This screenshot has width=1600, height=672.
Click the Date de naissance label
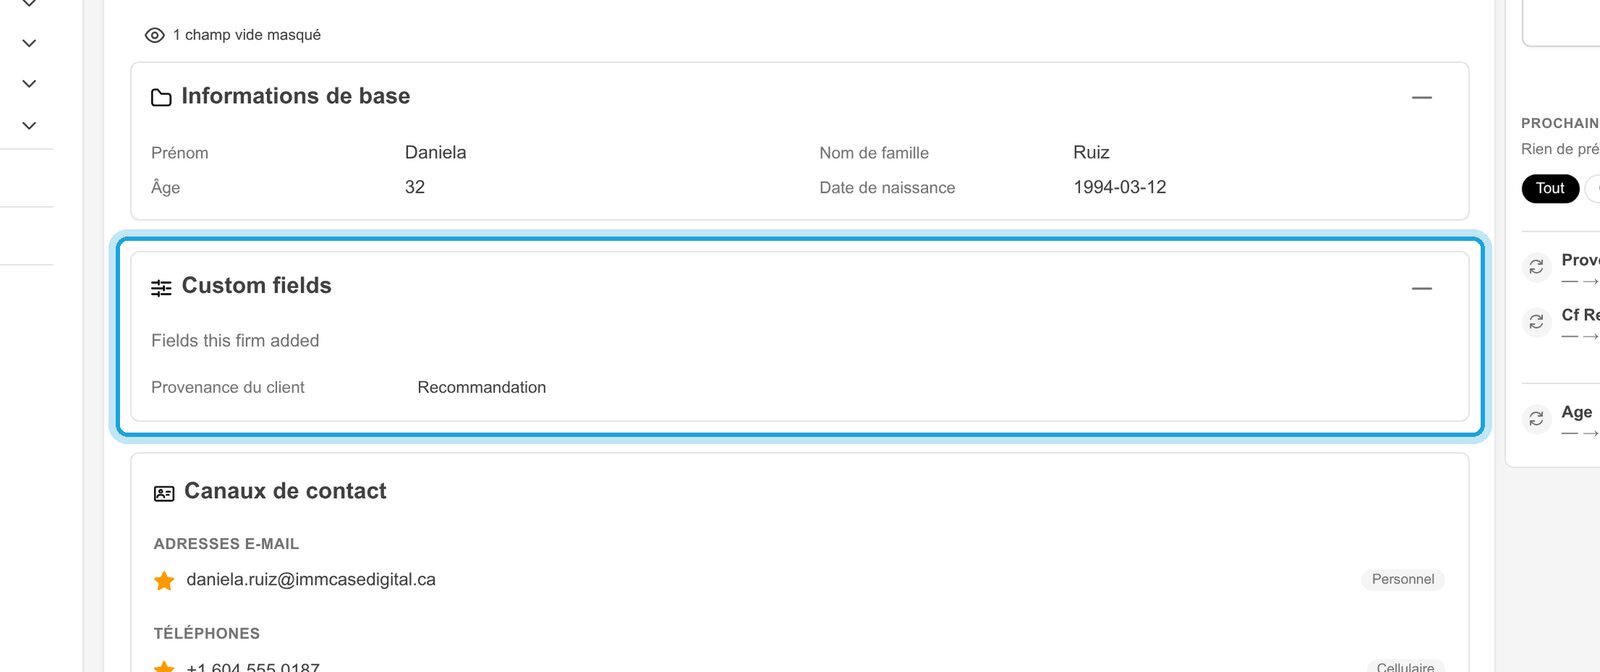pyautogui.click(x=887, y=187)
